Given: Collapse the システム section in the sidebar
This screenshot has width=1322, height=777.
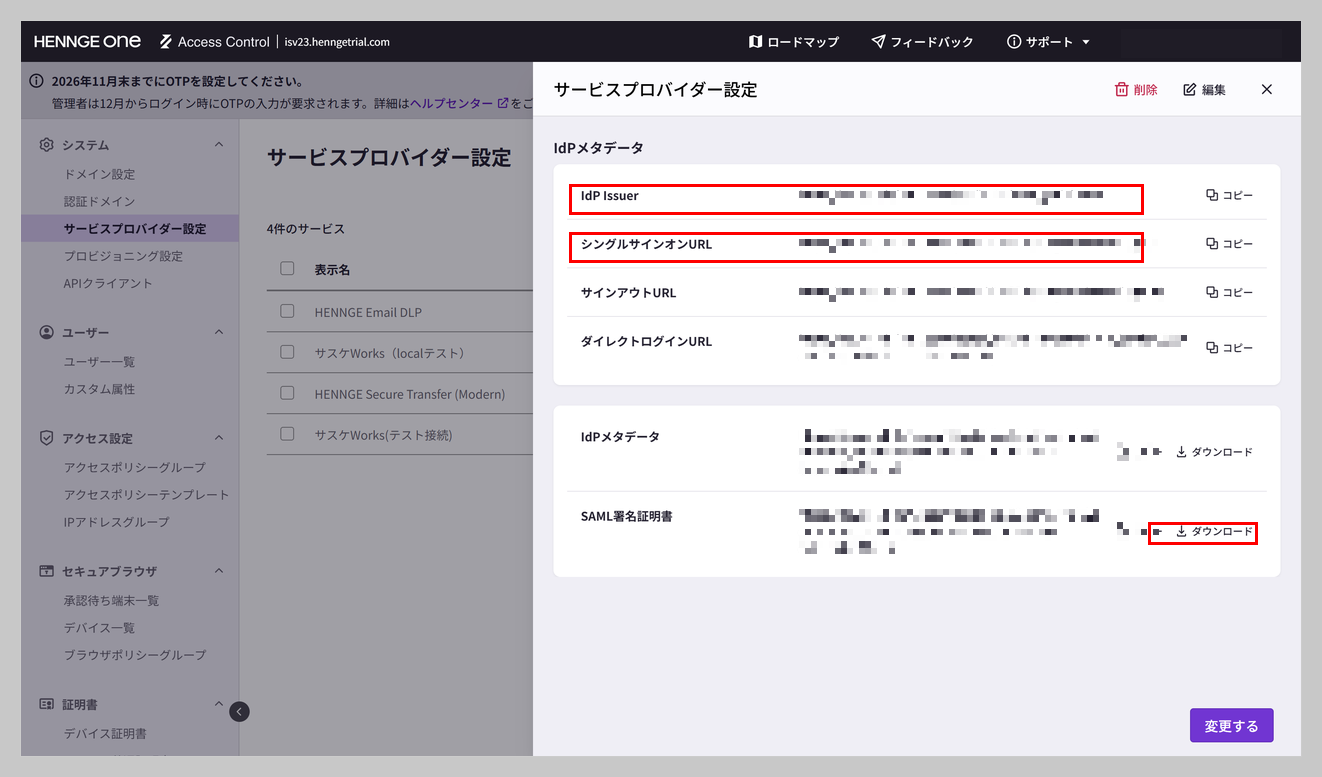Looking at the screenshot, I should tap(219, 145).
